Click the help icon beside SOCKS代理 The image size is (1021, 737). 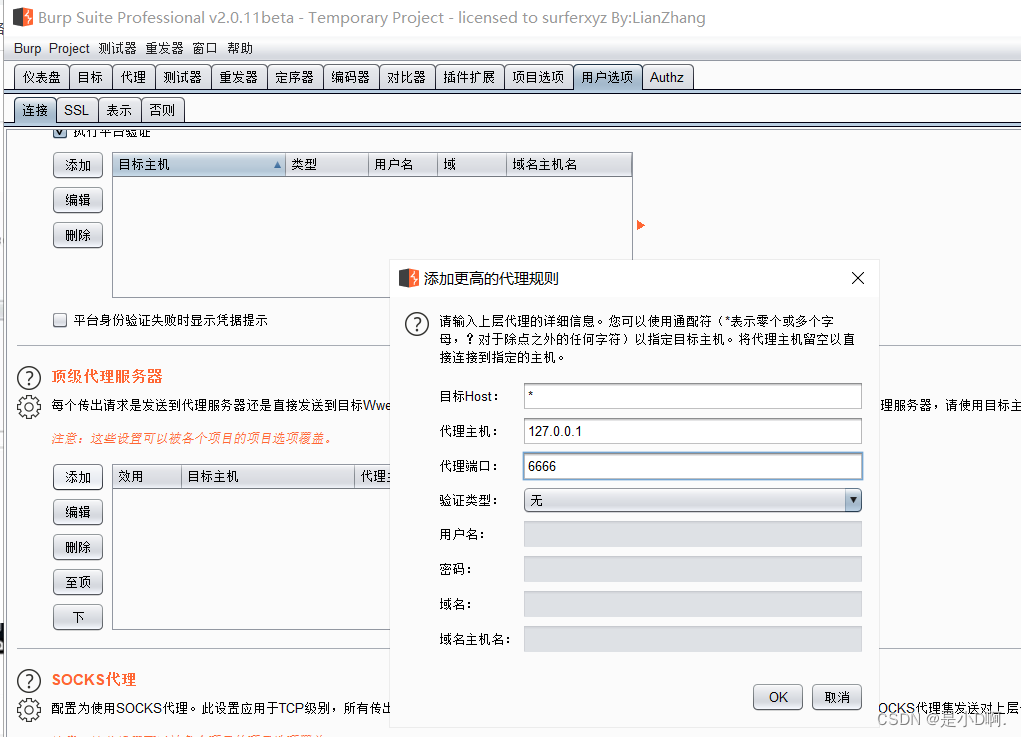pyautogui.click(x=29, y=680)
